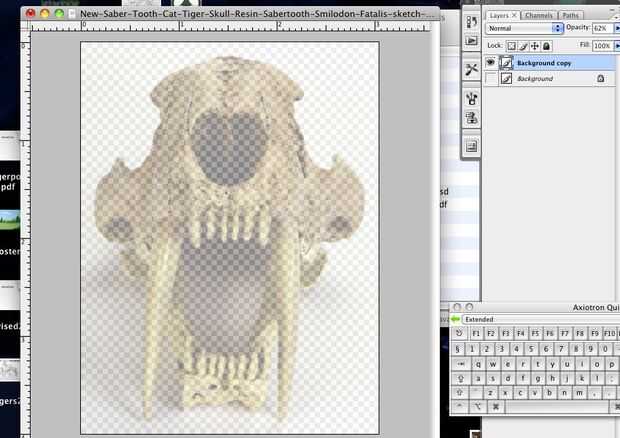Click the Fill 100% field

[603, 46]
